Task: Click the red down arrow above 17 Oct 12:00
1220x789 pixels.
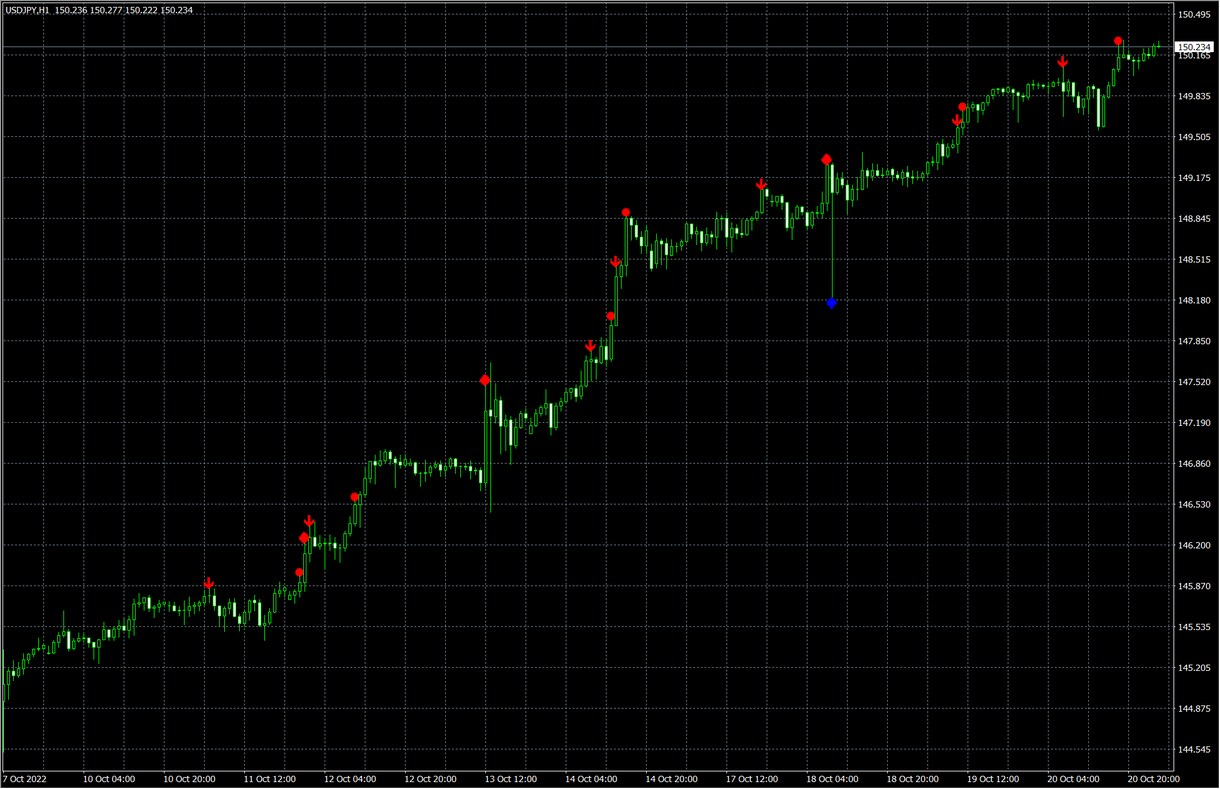Action: pos(761,184)
